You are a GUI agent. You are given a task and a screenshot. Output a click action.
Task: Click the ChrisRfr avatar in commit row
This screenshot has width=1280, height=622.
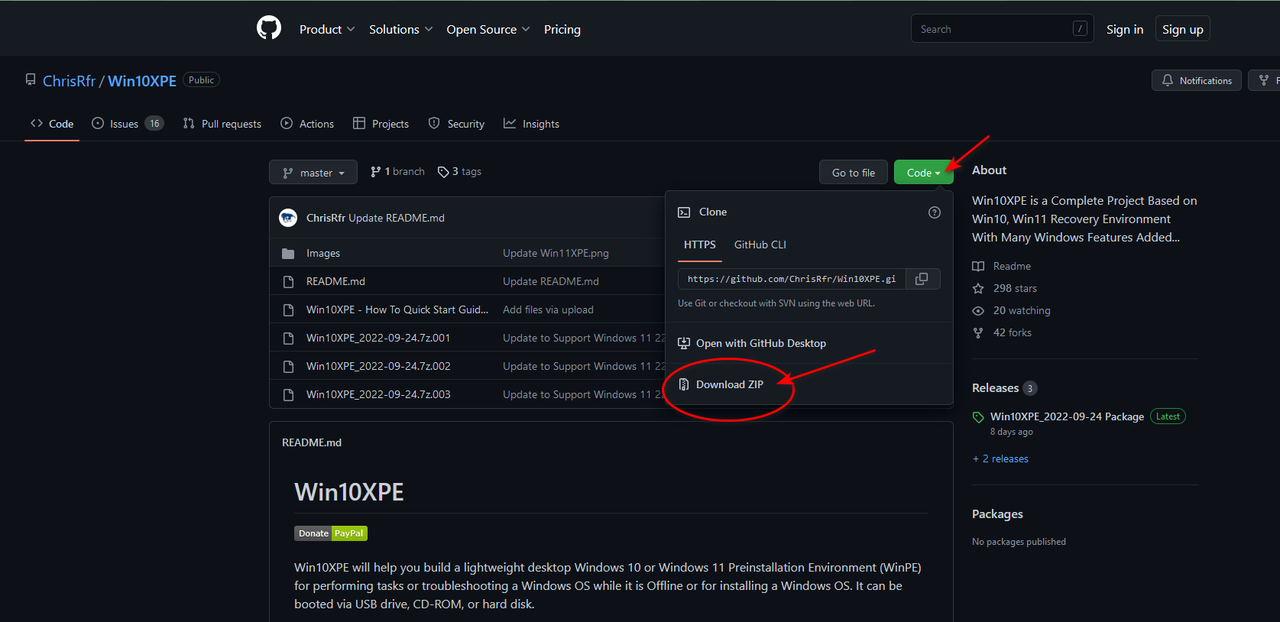click(288, 217)
